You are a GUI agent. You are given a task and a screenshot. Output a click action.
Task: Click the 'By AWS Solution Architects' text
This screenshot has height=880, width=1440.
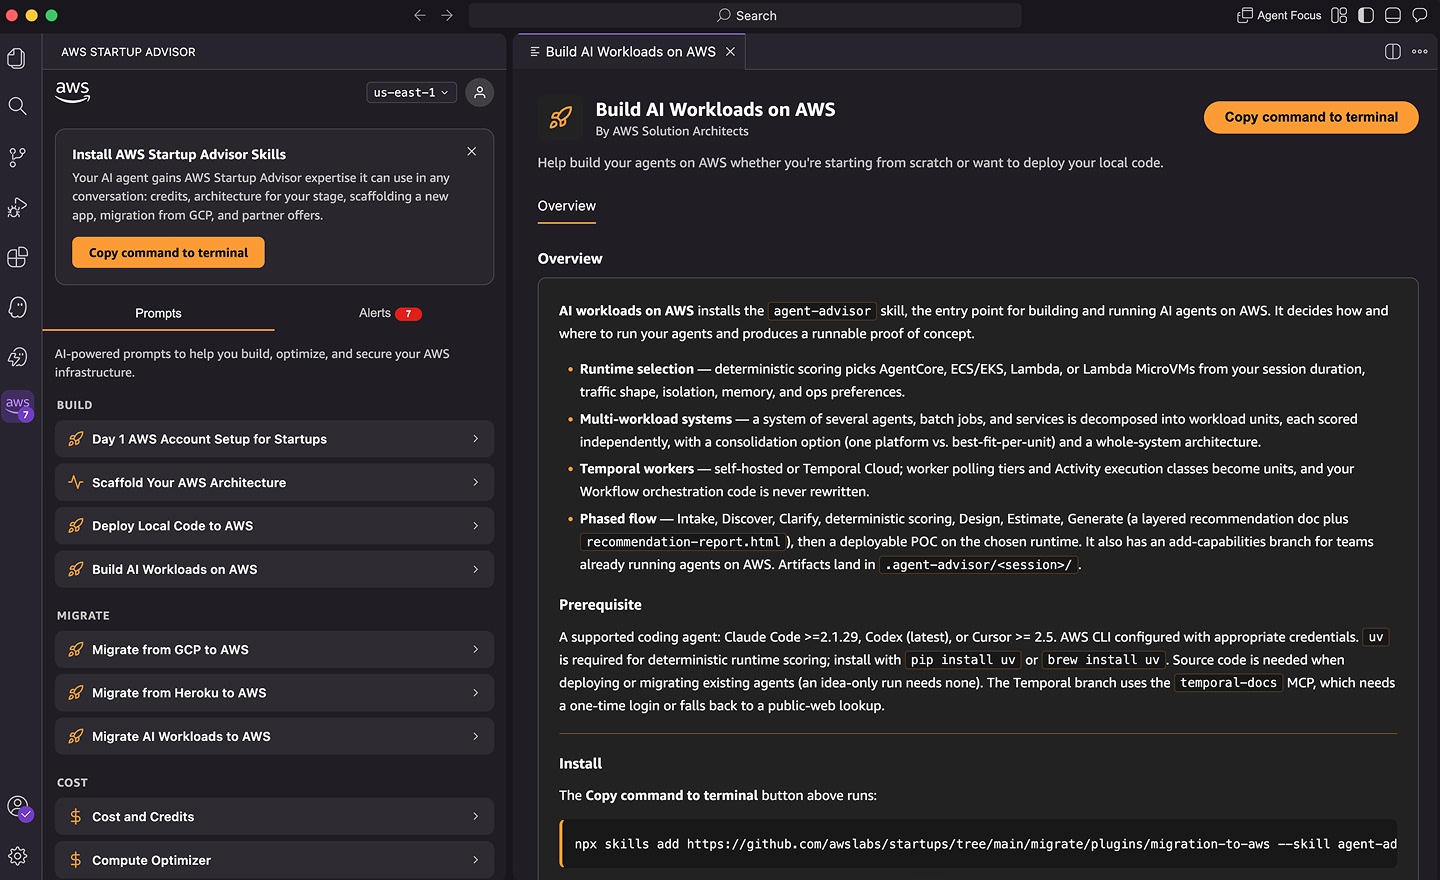coord(672,131)
